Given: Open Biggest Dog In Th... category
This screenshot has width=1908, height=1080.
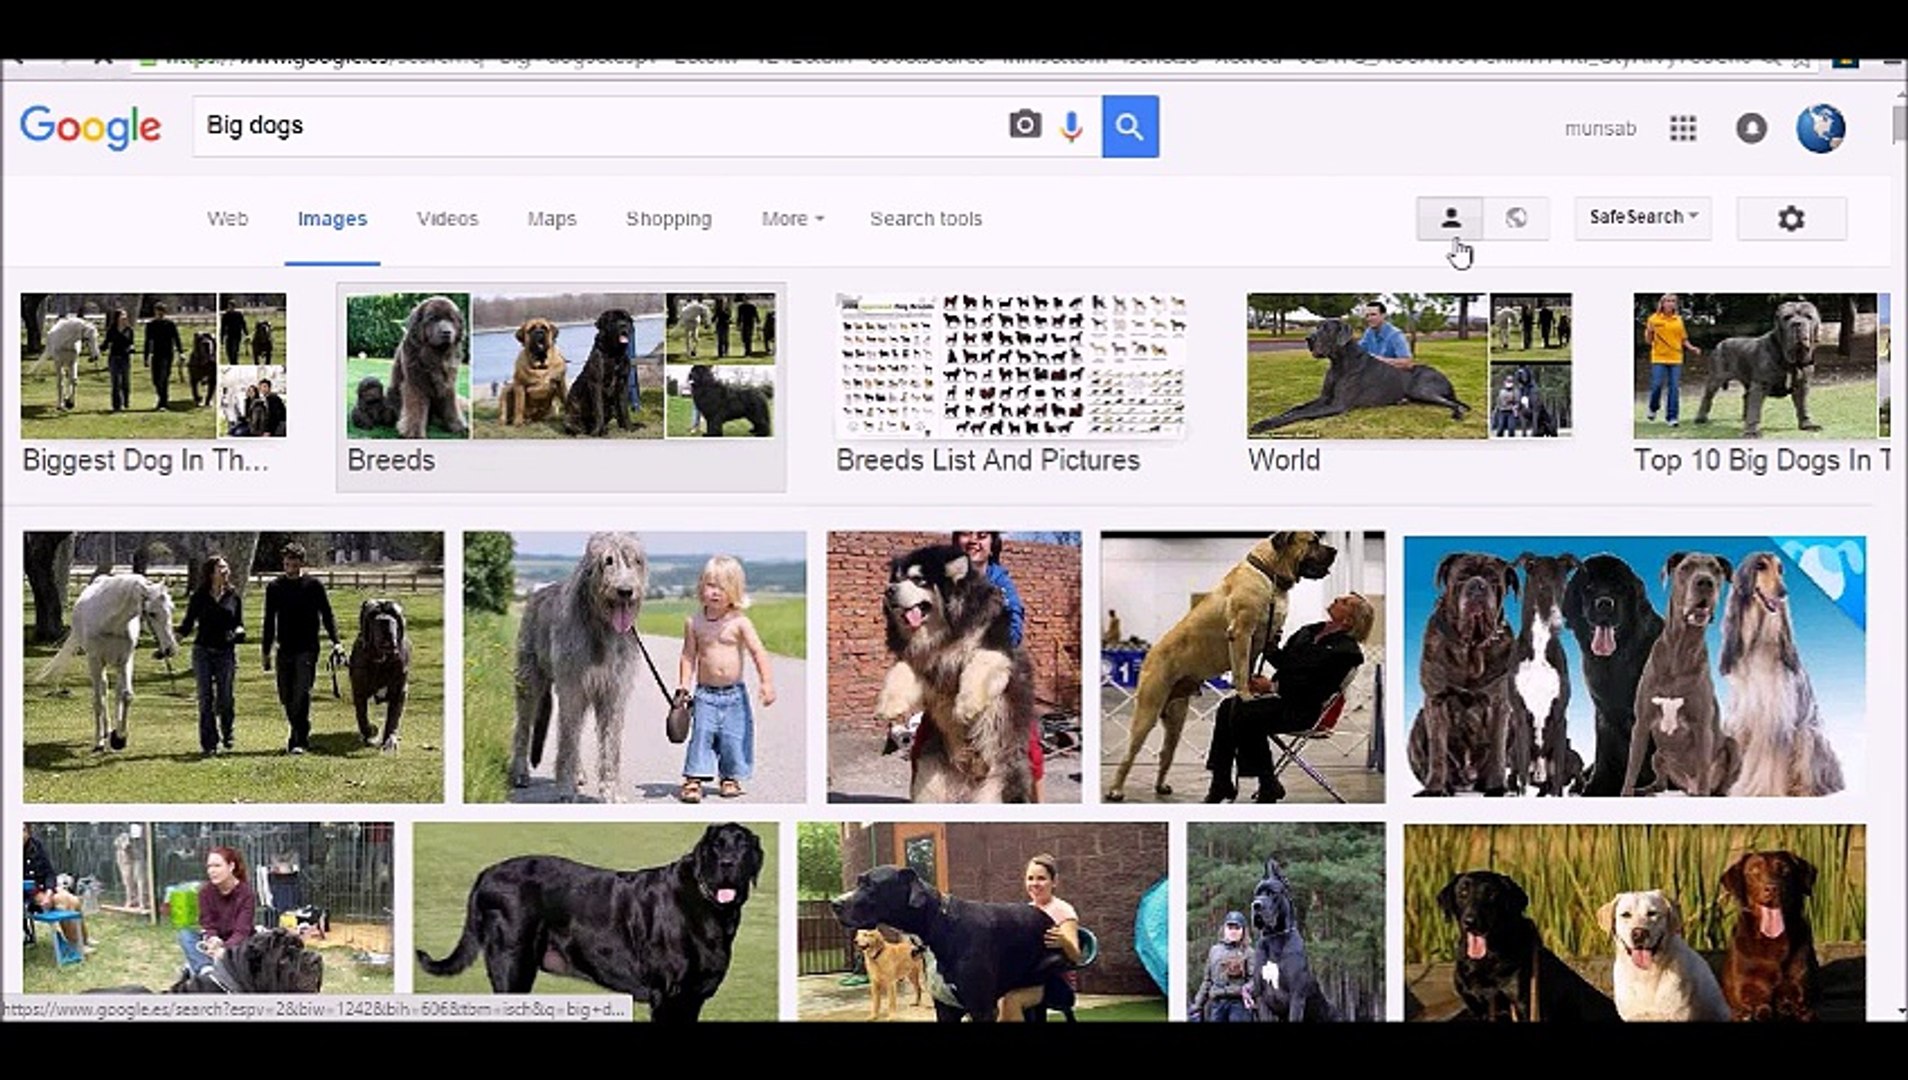Looking at the screenshot, I should click(x=153, y=386).
